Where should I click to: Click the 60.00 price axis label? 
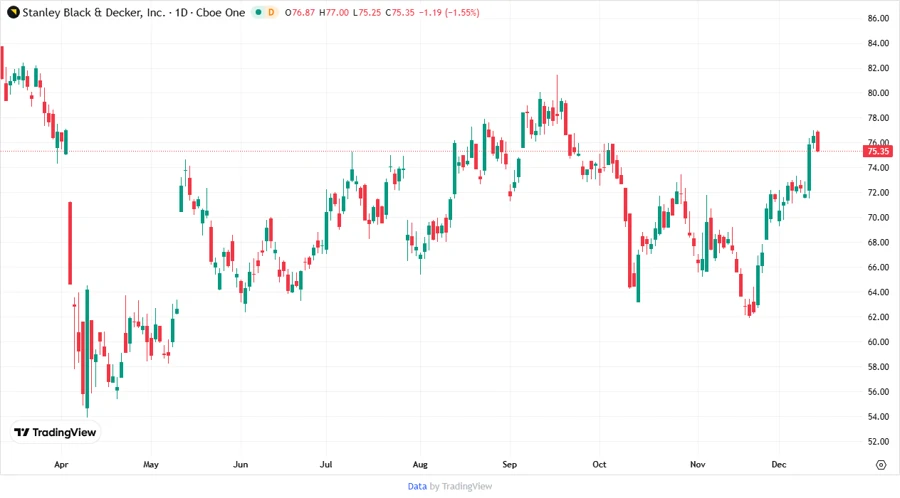[878, 342]
